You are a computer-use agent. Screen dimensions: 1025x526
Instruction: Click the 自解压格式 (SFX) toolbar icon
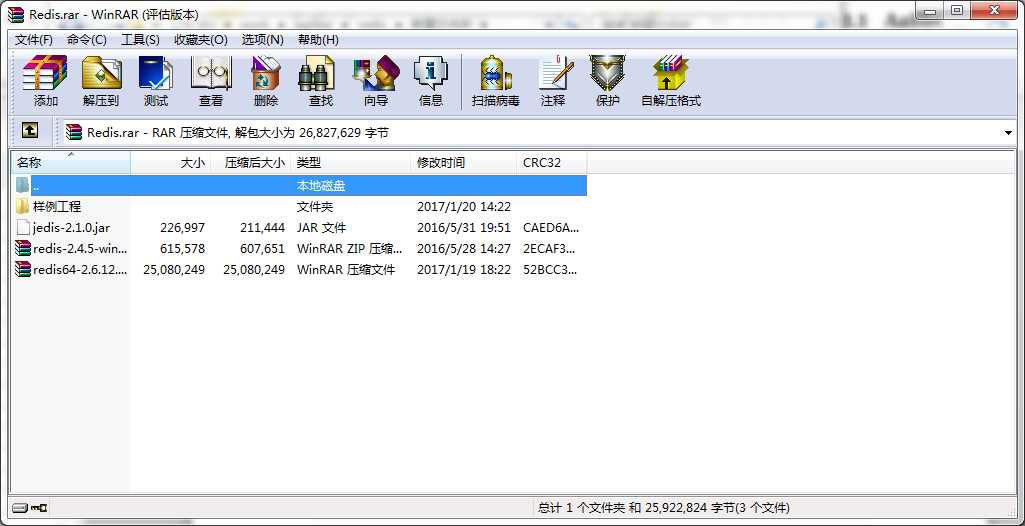pyautogui.click(x=671, y=73)
